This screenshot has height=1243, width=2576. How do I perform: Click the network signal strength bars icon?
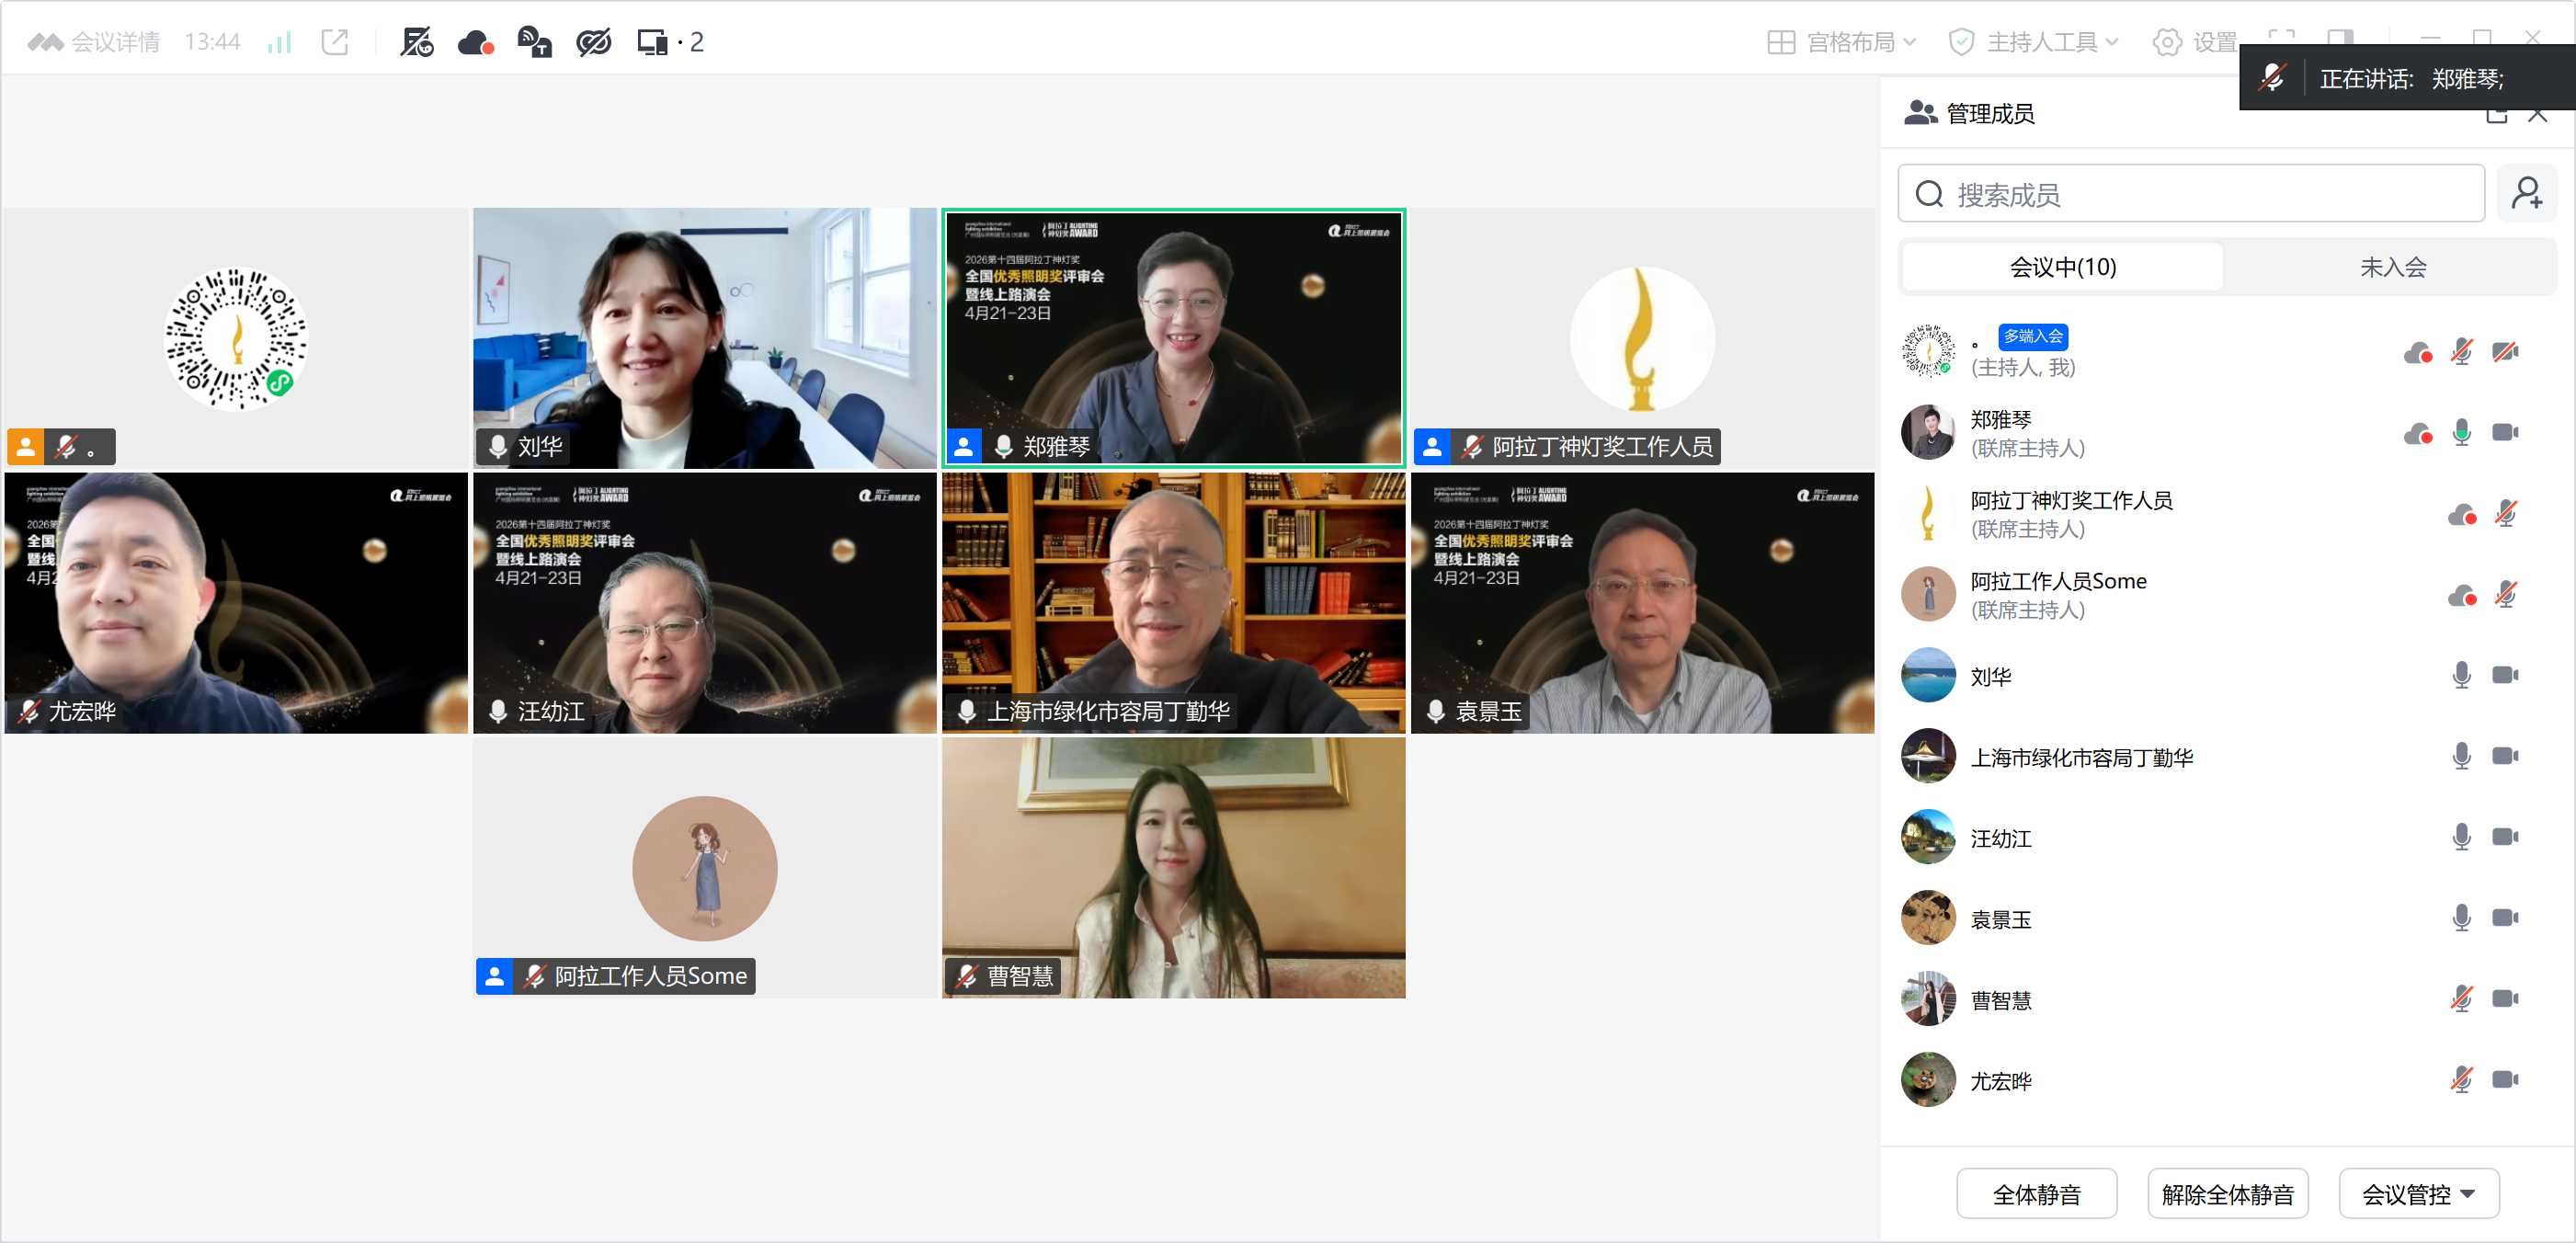pos(279,42)
